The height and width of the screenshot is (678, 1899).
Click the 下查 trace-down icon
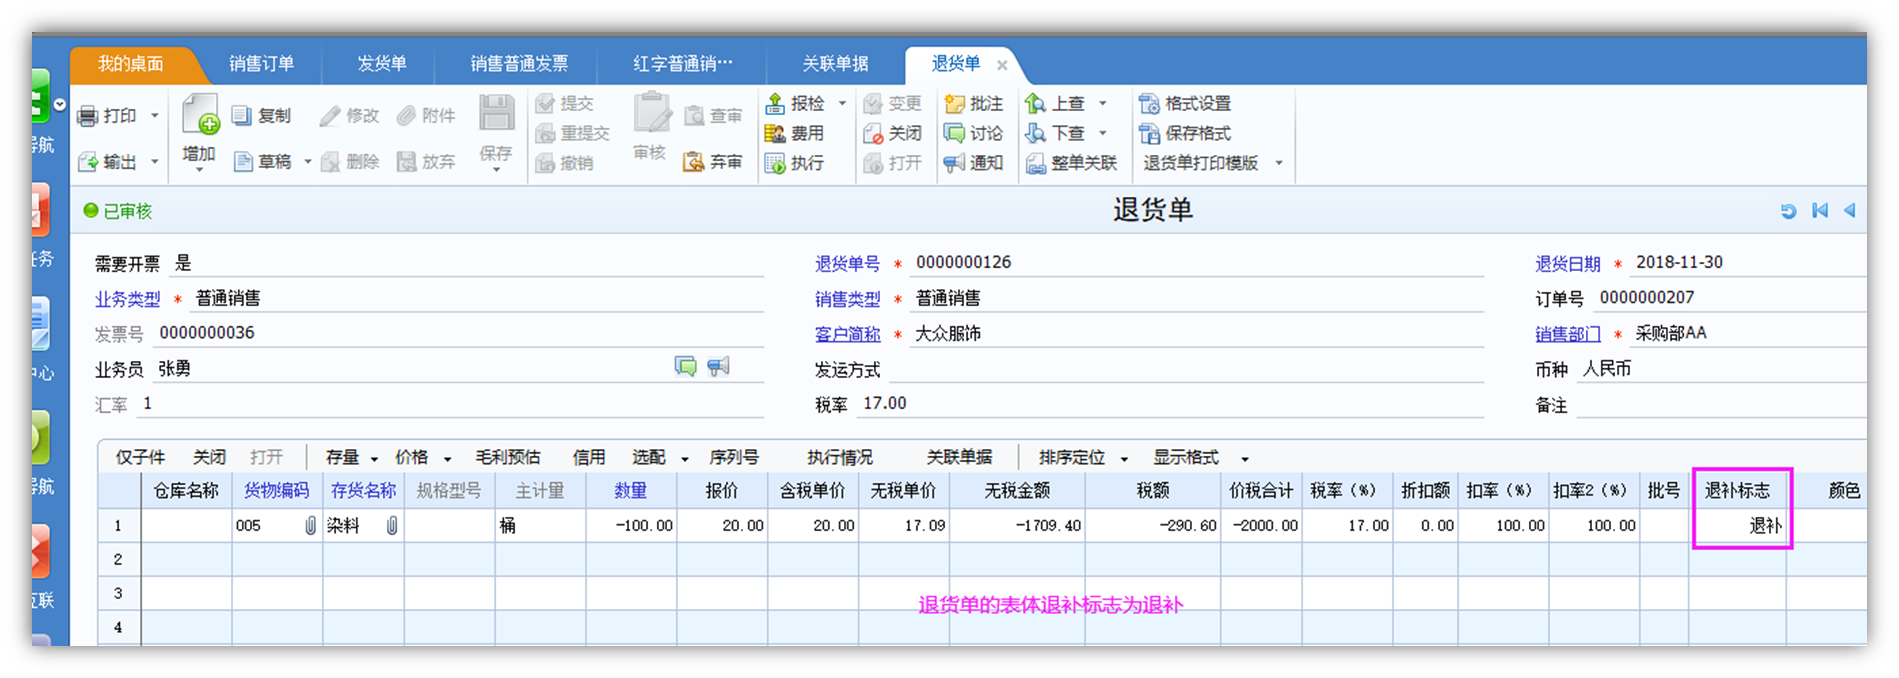(x=1036, y=133)
